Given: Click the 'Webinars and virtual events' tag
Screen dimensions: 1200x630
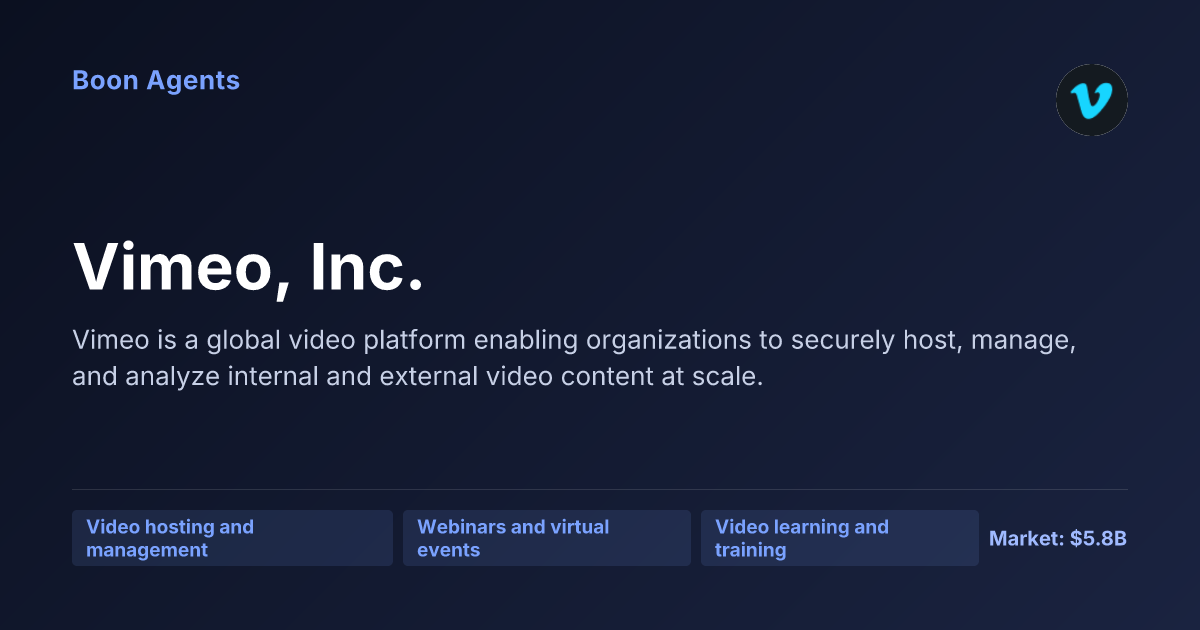Looking at the screenshot, I should tap(547, 538).
